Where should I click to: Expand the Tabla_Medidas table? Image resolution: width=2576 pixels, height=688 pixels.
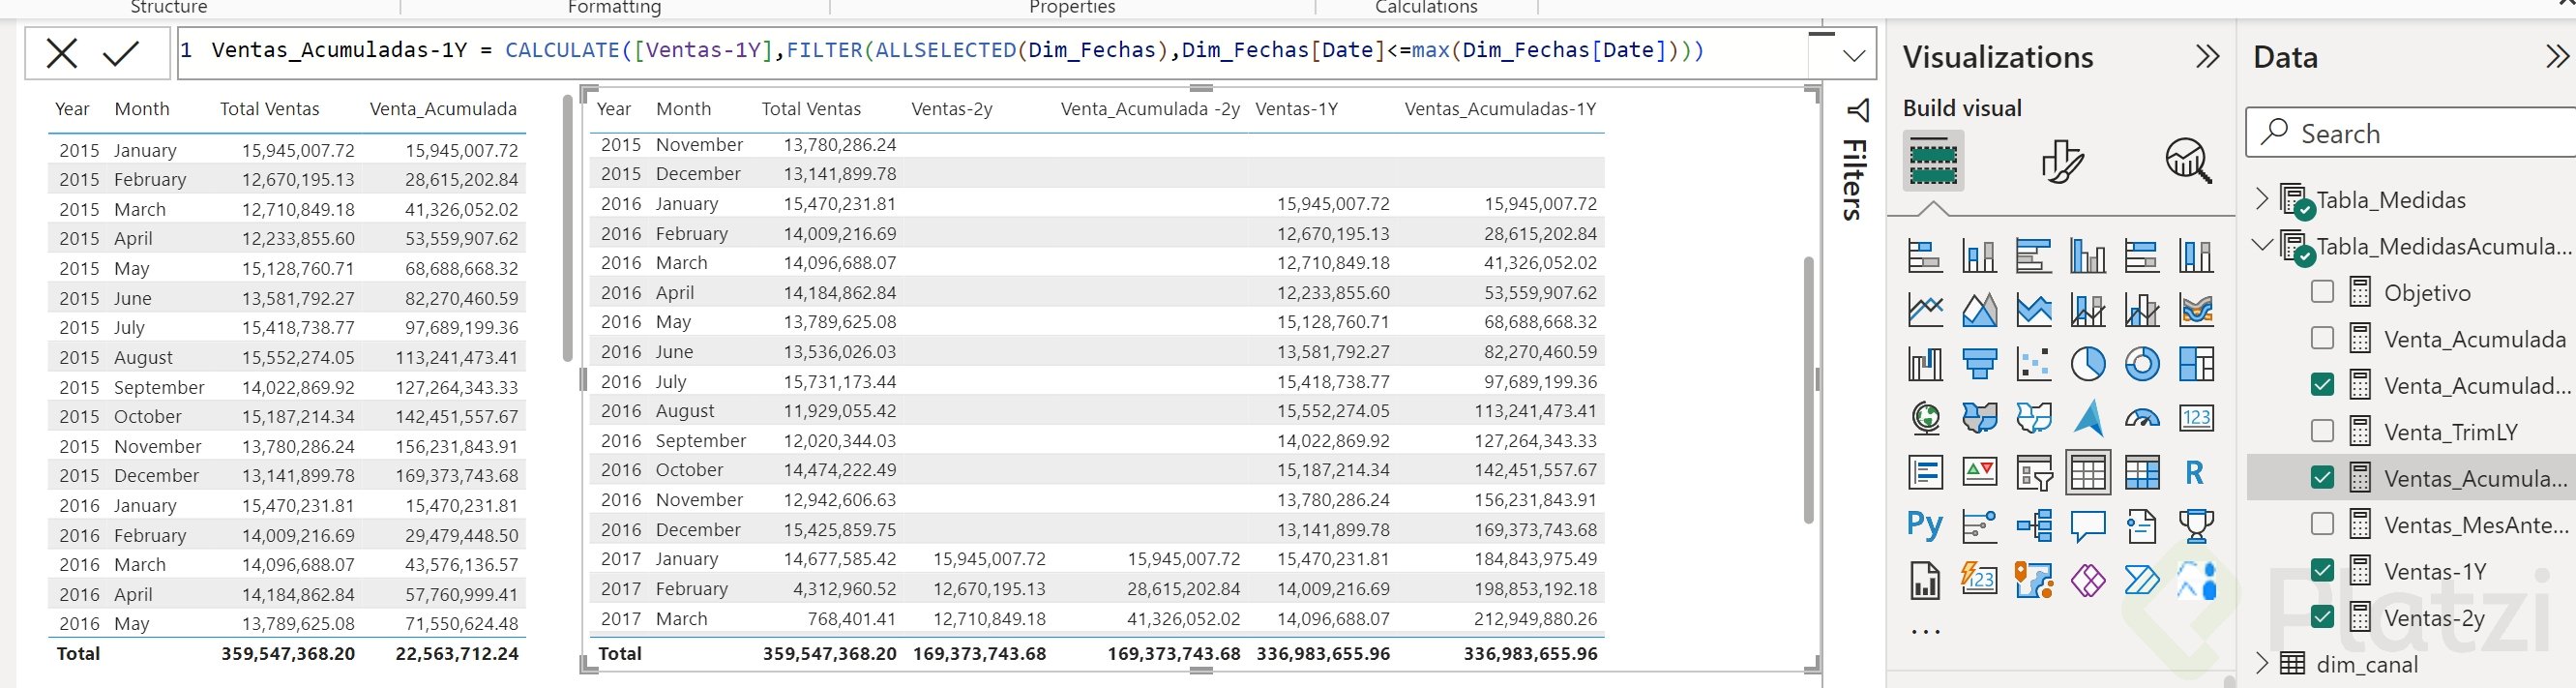[x=2262, y=199]
